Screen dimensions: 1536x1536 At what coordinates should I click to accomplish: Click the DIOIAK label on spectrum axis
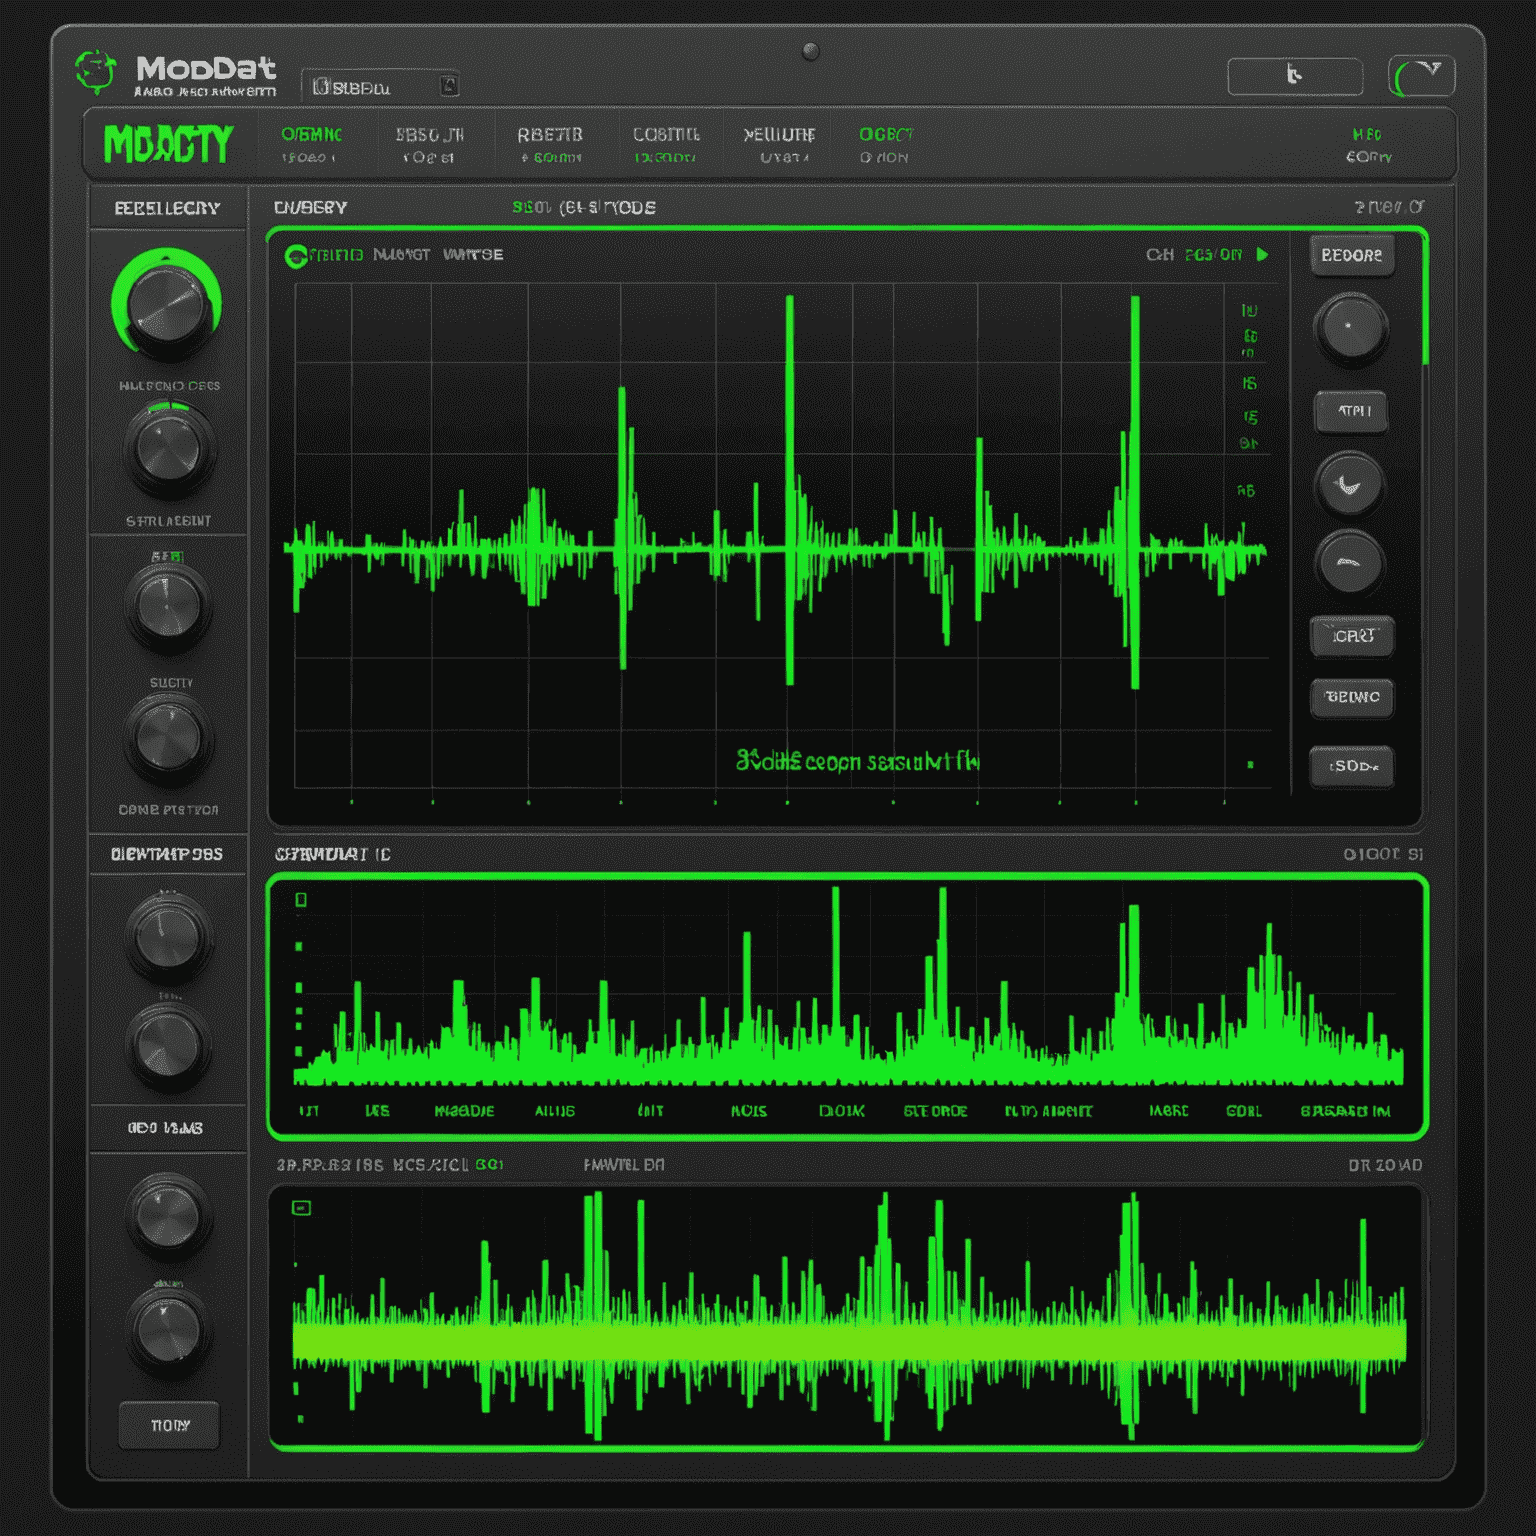tap(841, 1111)
